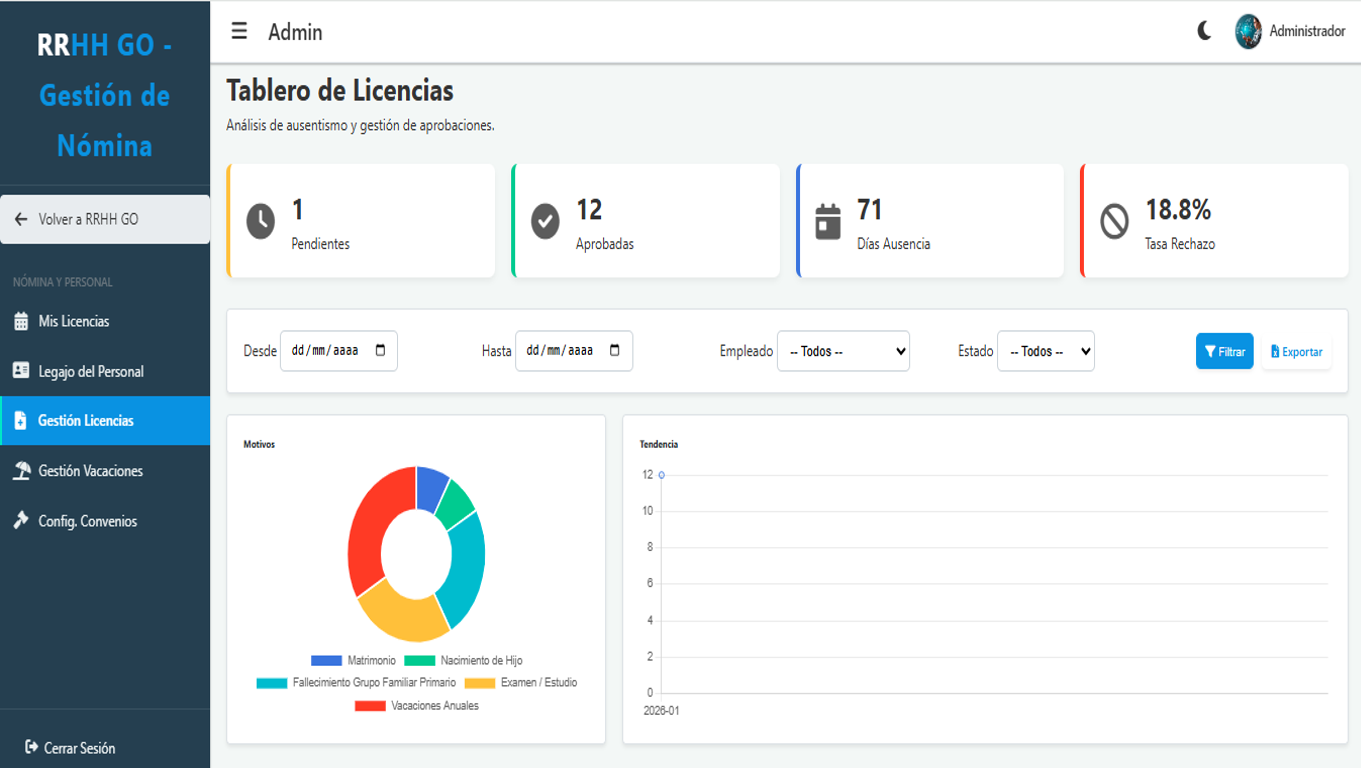Toggle dark mode moon icon
This screenshot has height=768, width=1361.
tap(1204, 31)
